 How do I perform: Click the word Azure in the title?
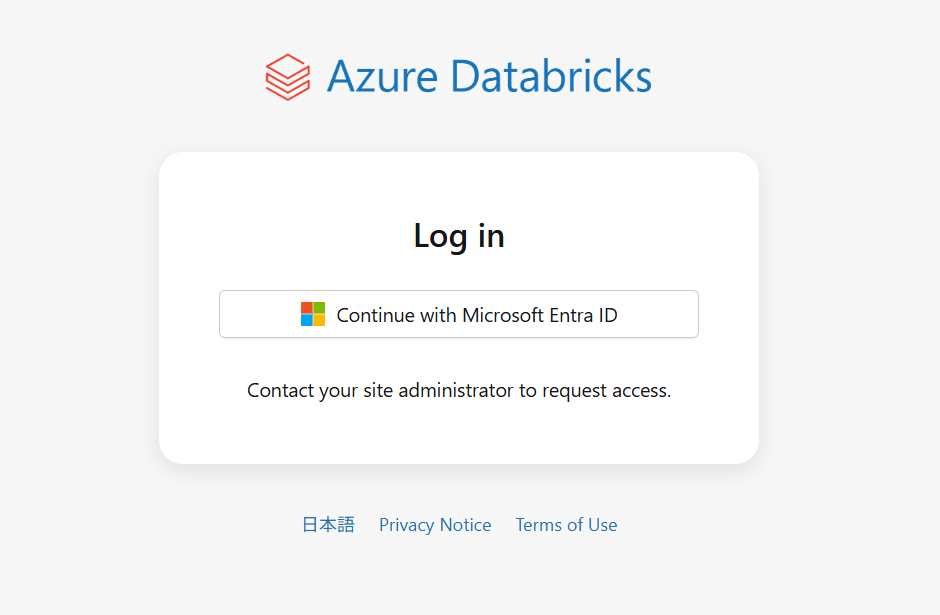point(382,77)
